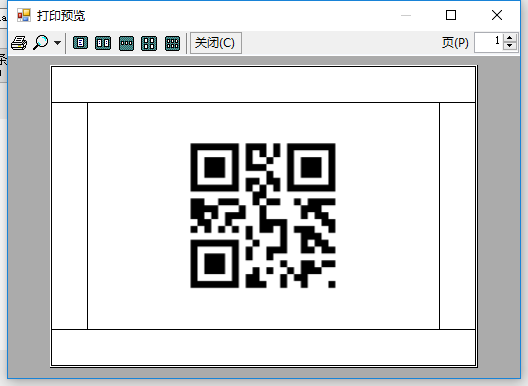This screenshot has height=386, width=528.
Task: Open the zoom level dropdown arrow
Action: [58, 43]
